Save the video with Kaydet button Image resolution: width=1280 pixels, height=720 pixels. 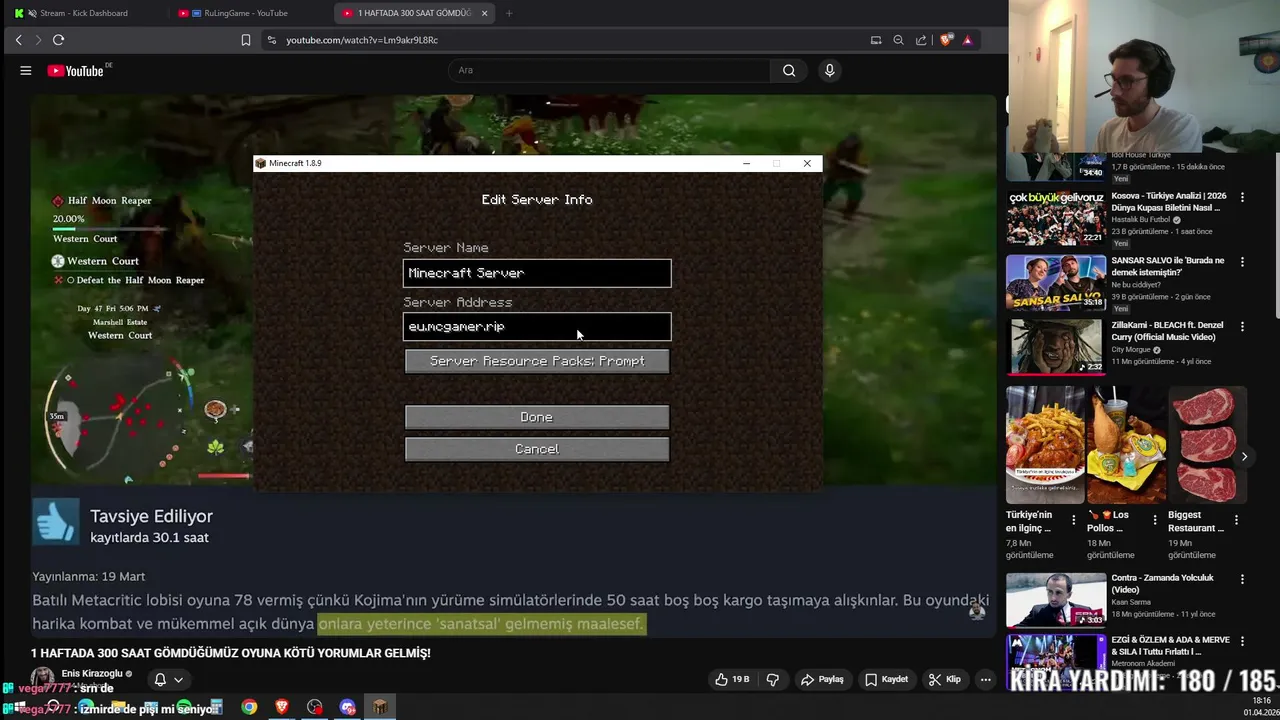886,679
